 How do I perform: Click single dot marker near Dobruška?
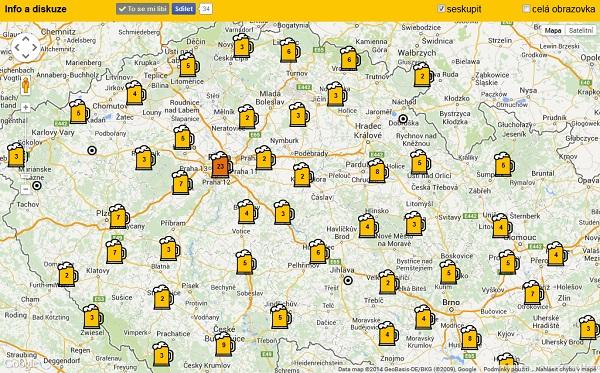pos(403,119)
